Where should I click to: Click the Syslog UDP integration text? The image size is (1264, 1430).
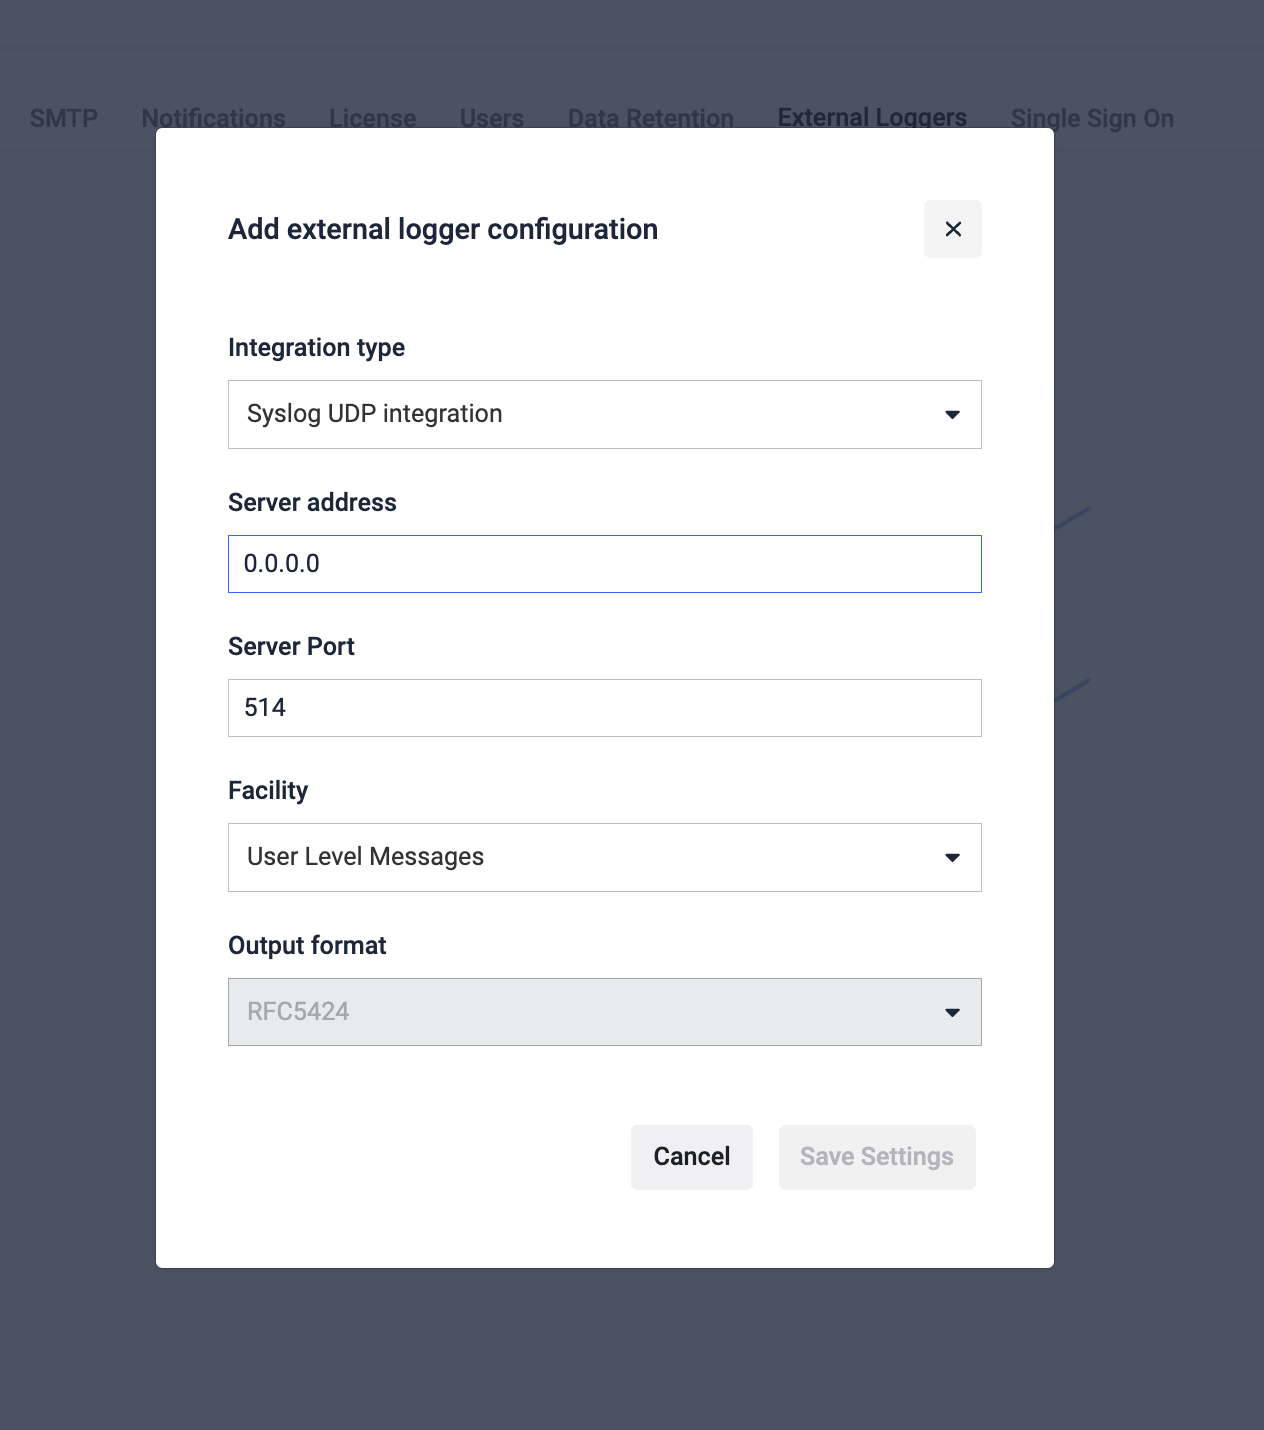(375, 414)
